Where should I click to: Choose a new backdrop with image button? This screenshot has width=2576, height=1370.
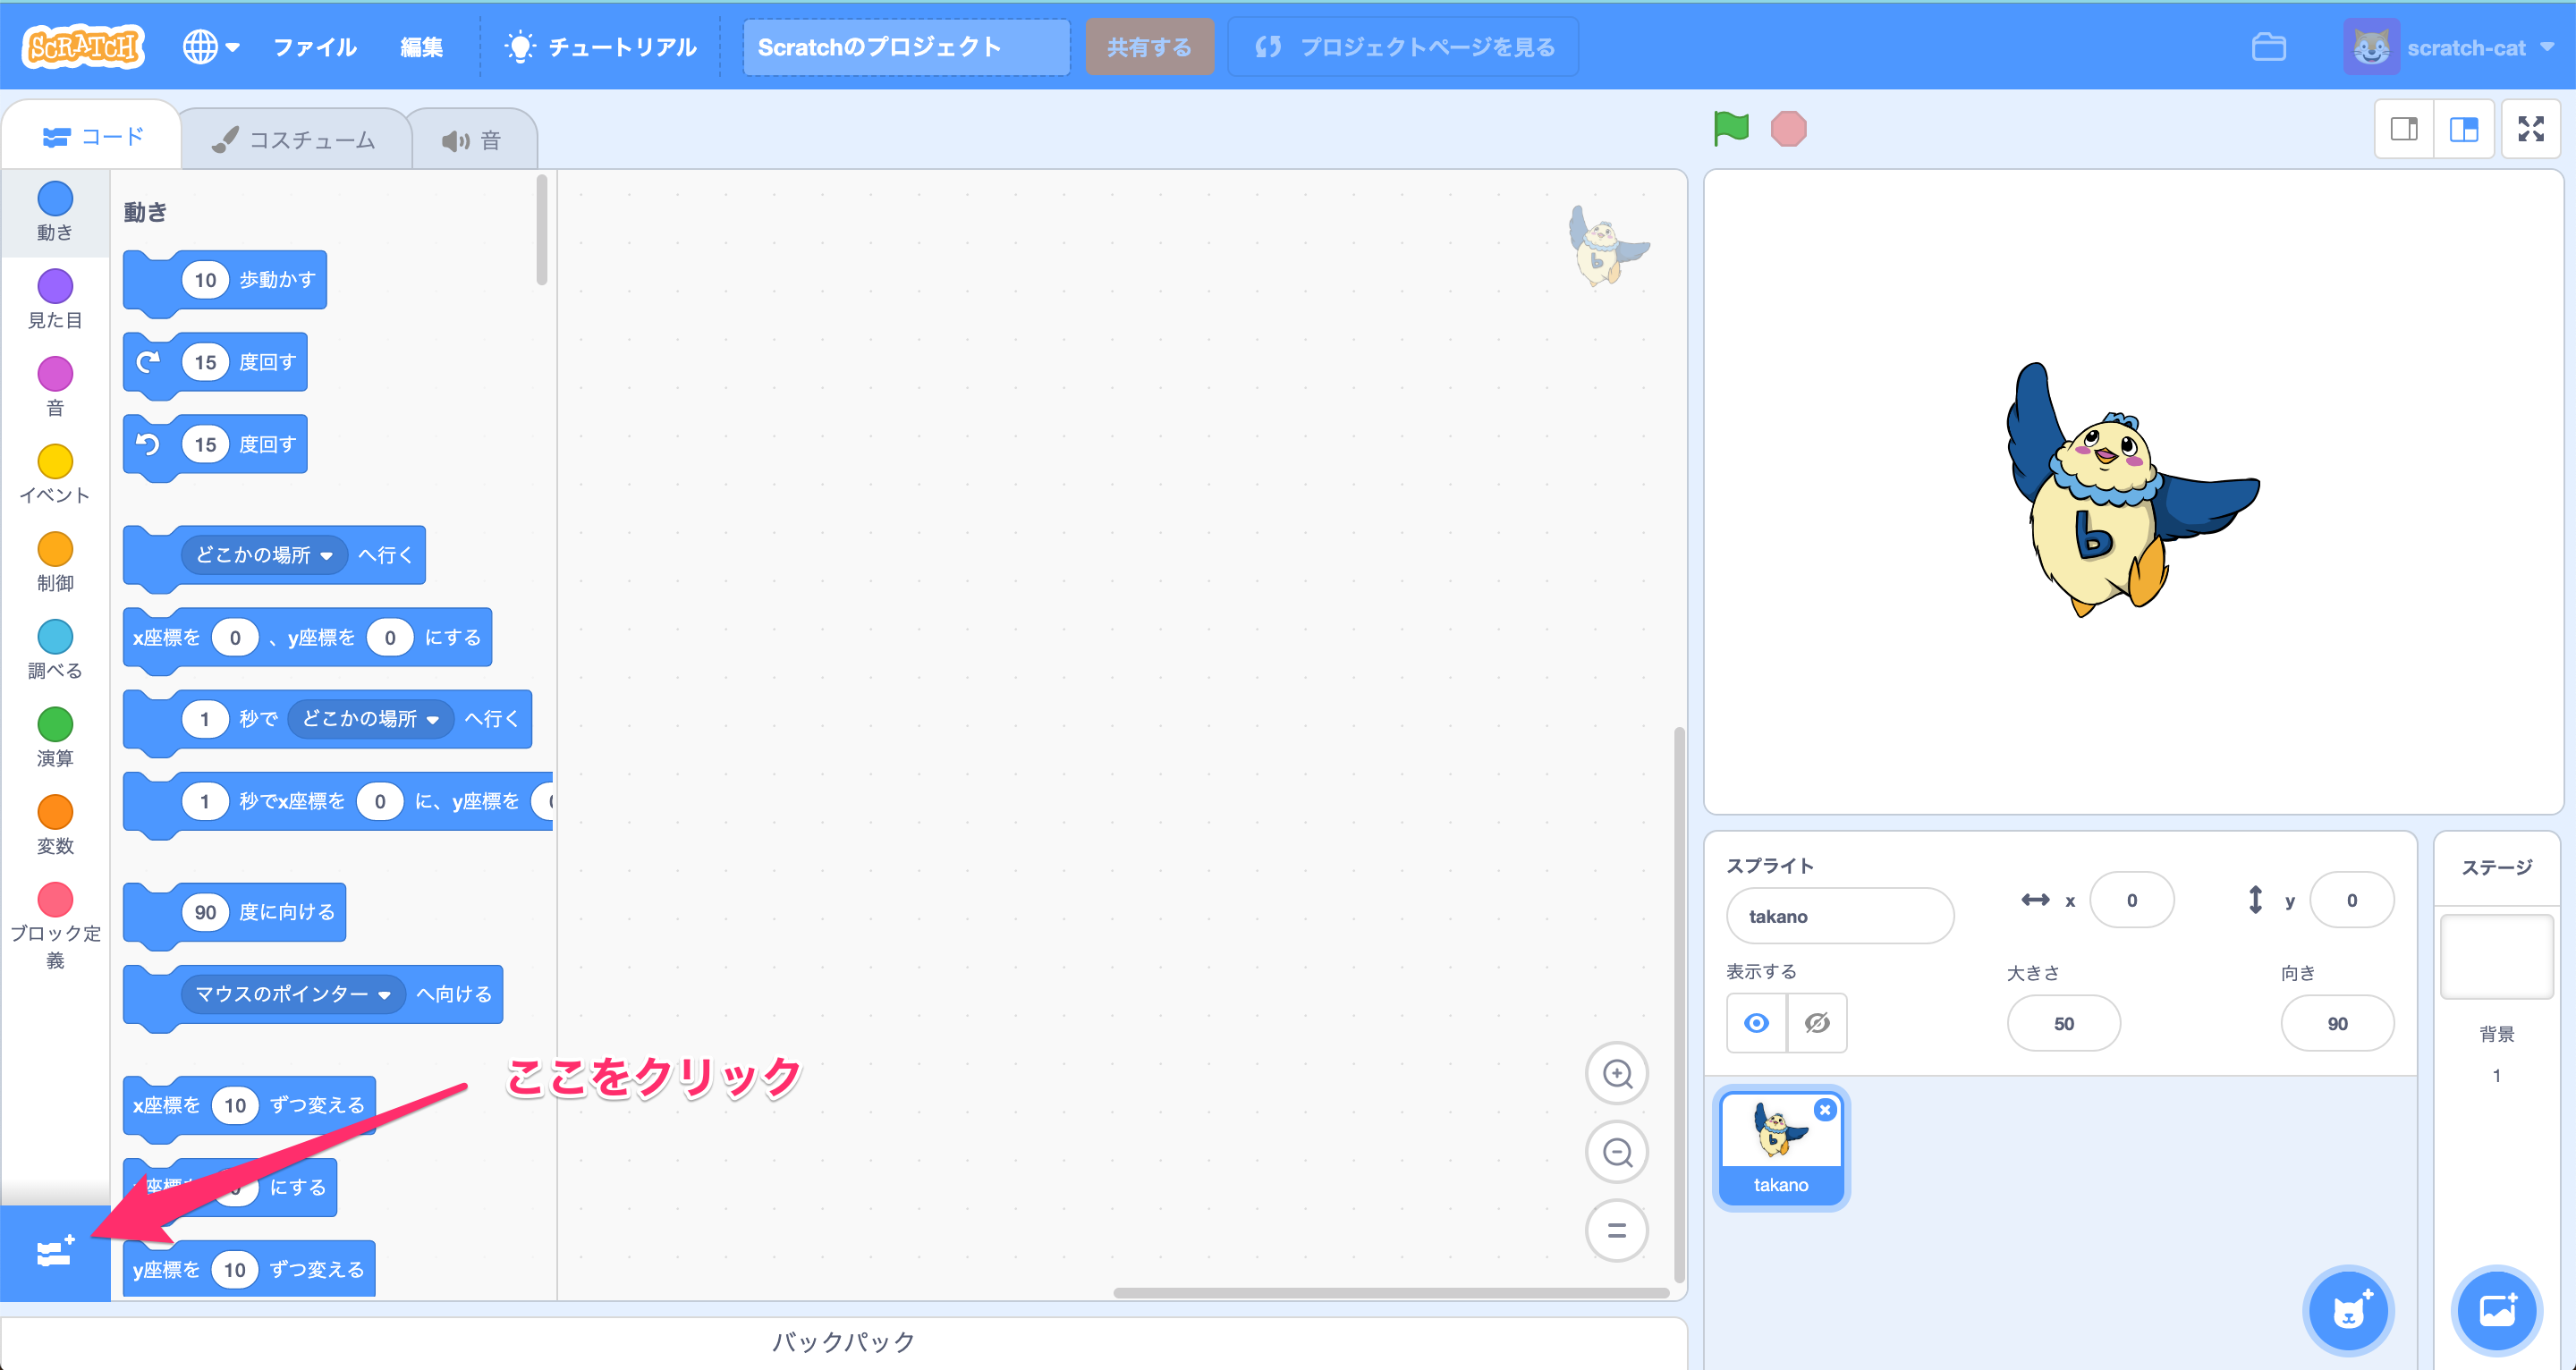(x=2496, y=1310)
